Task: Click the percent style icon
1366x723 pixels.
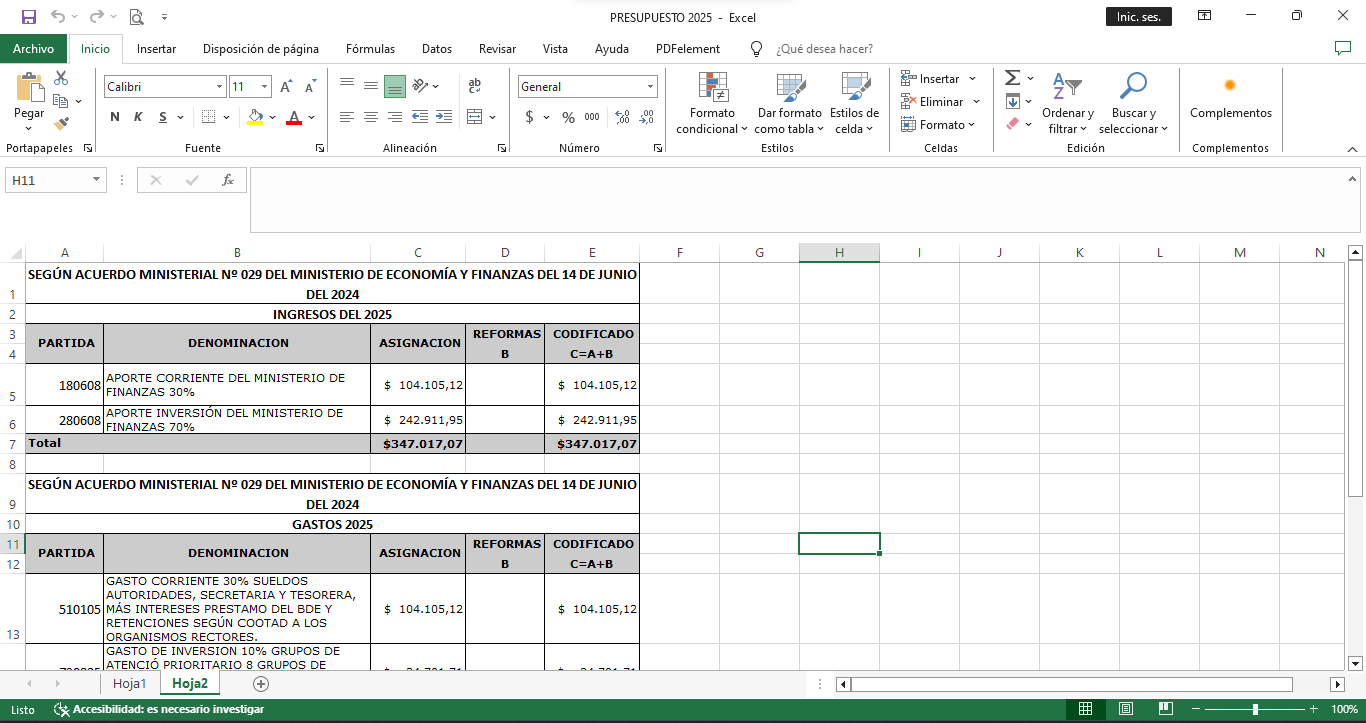Action: pyautogui.click(x=568, y=117)
